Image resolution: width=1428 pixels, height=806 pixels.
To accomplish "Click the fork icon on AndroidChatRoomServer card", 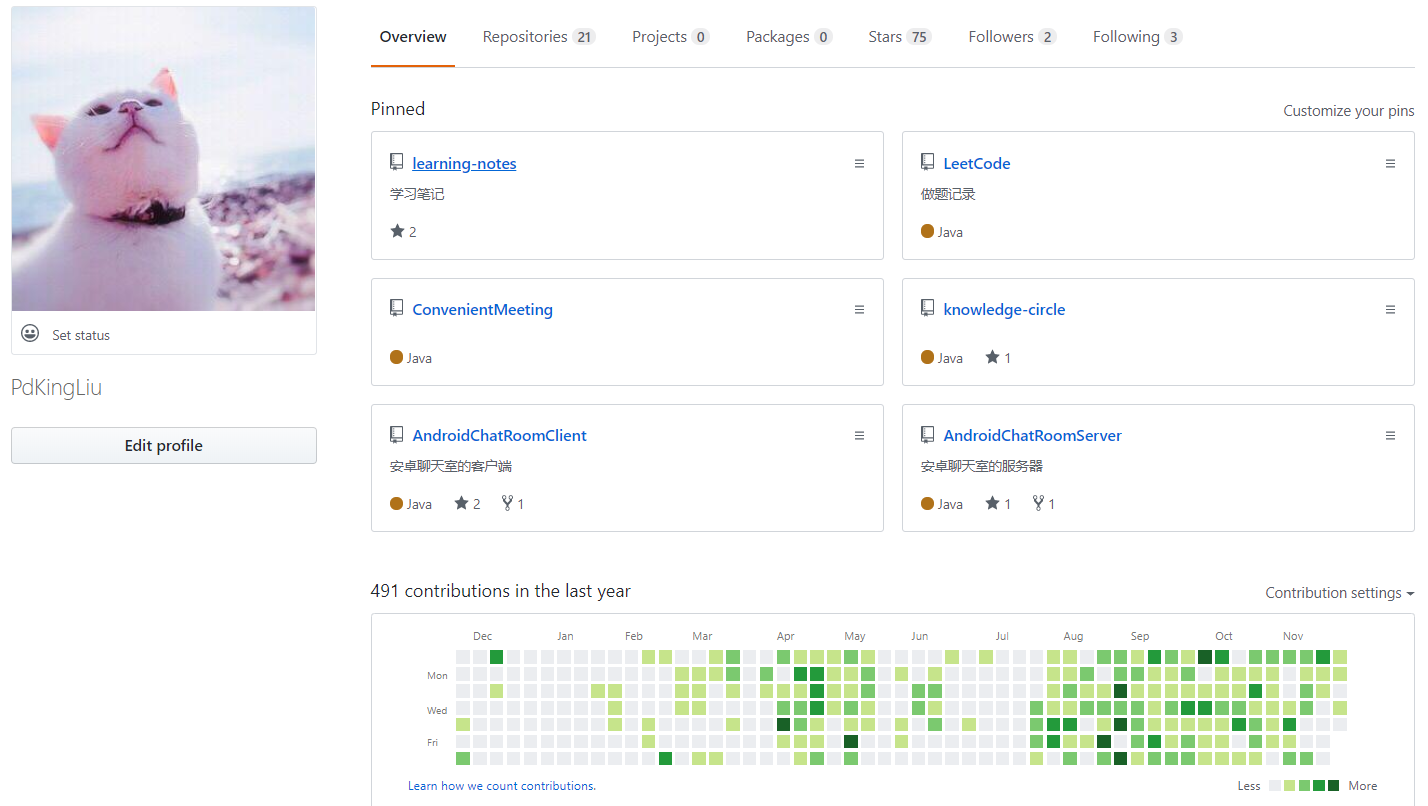I will pyautogui.click(x=1039, y=503).
